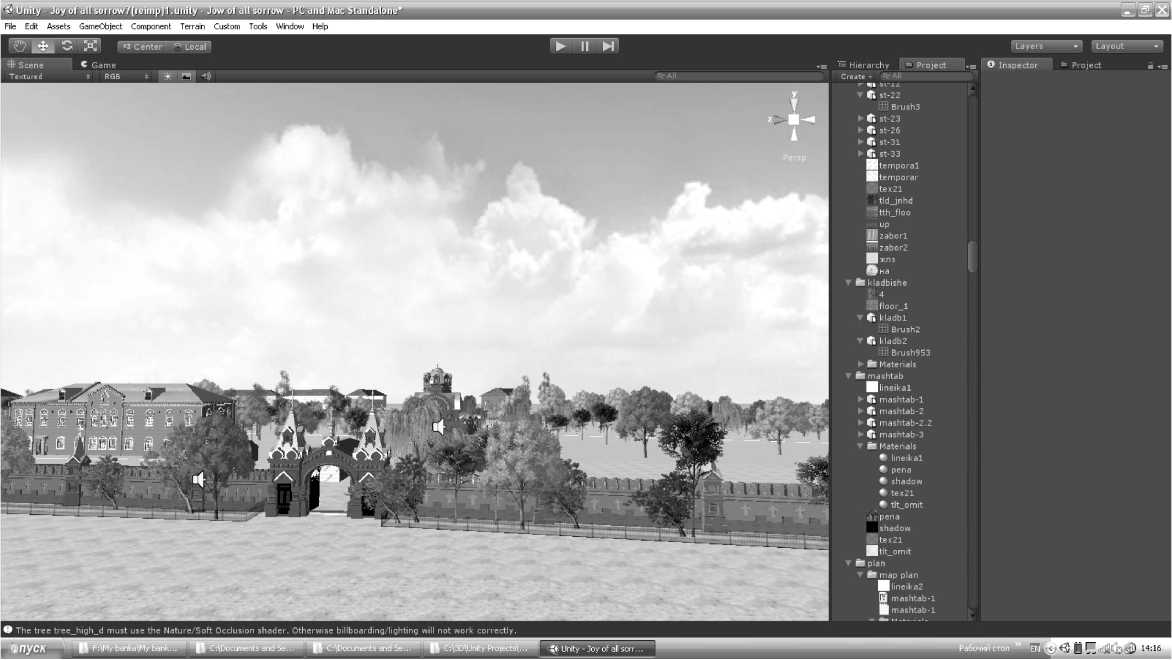Screen dimensions: 1172x660
Task: Step forward one frame
Action: (x=608, y=46)
